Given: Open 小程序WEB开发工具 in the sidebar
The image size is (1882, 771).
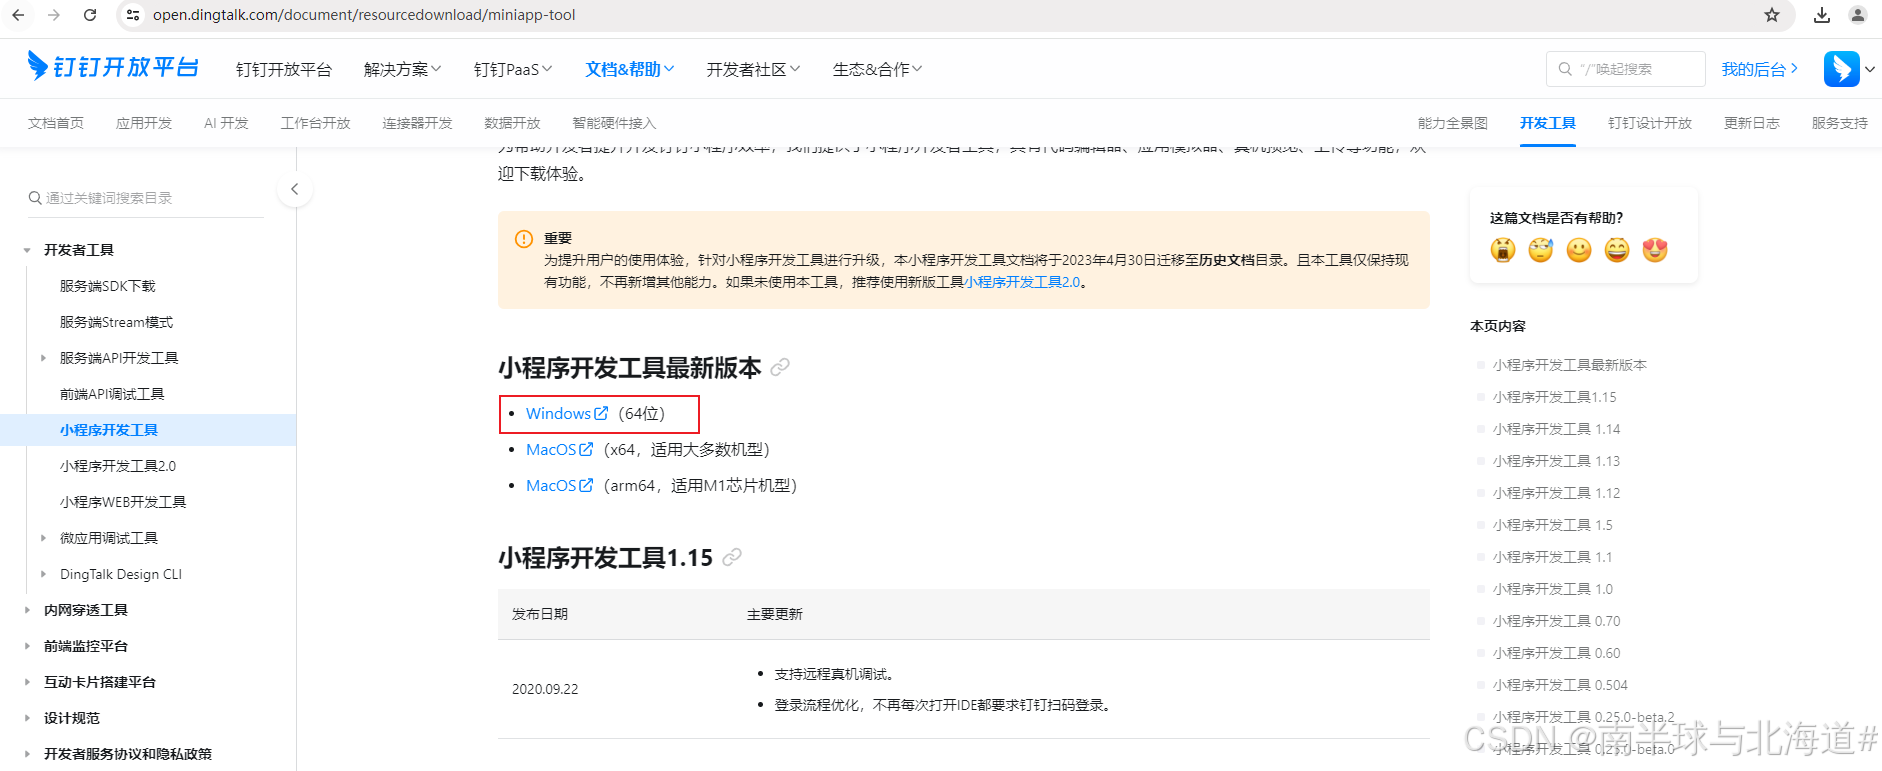Looking at the screenshot, I should pos(123,502).
